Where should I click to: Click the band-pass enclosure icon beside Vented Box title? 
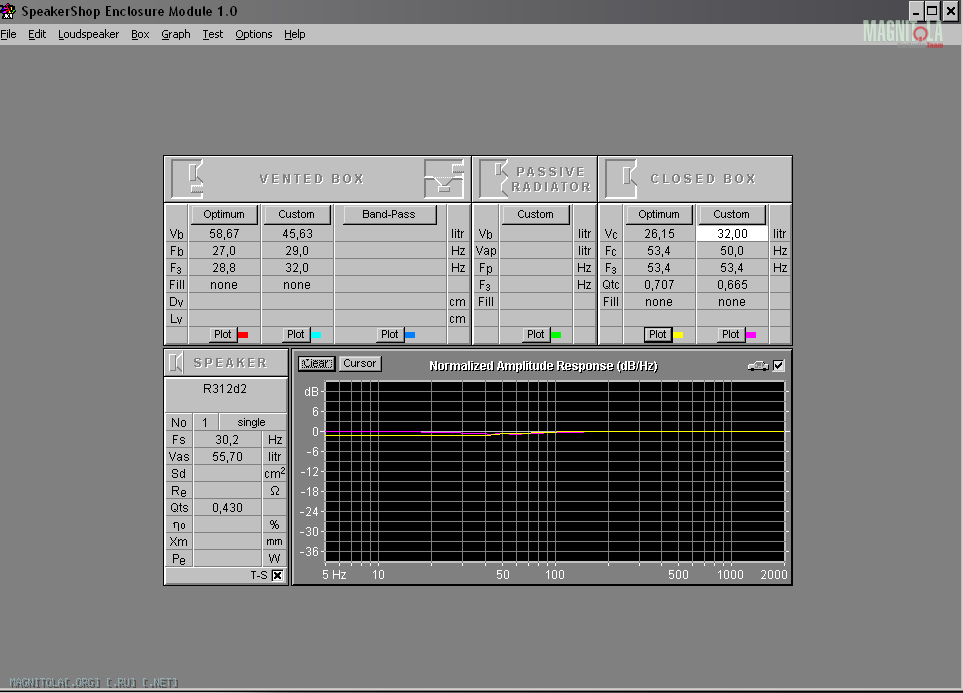tap(444, 179)
